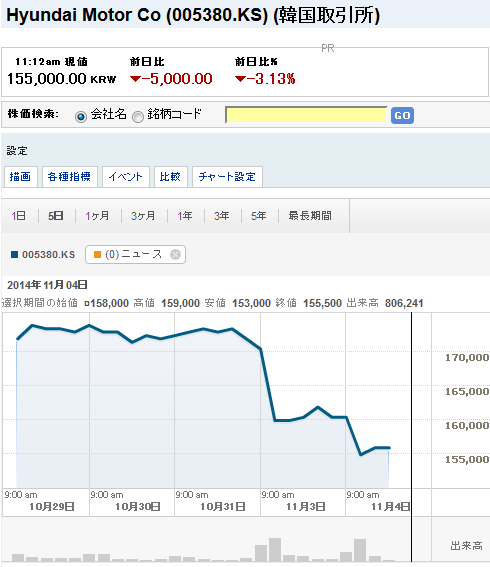Click the 160,000 price axis label
Viewport: 490px width, 567px height.
coord(467,426)
